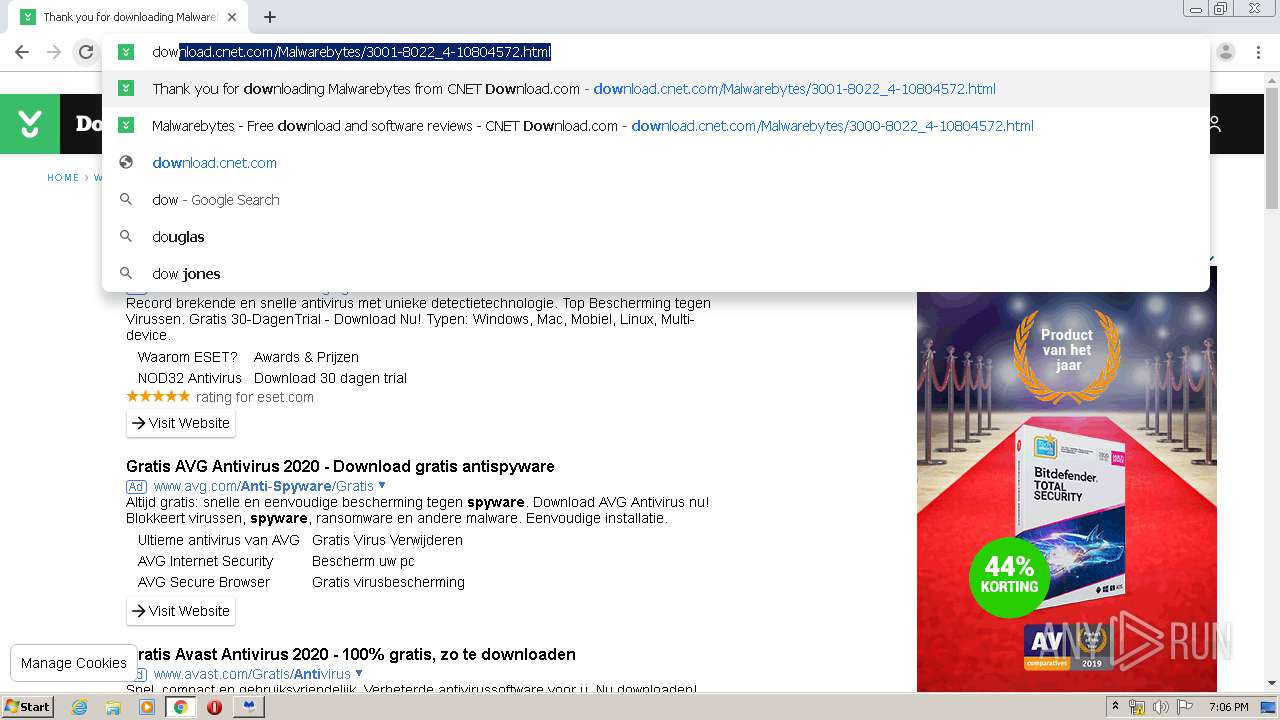The image size is (1280, 720).
Task: Open Chrome three-dot menu
Action: pyautogui.click(x=1258, y=52)
